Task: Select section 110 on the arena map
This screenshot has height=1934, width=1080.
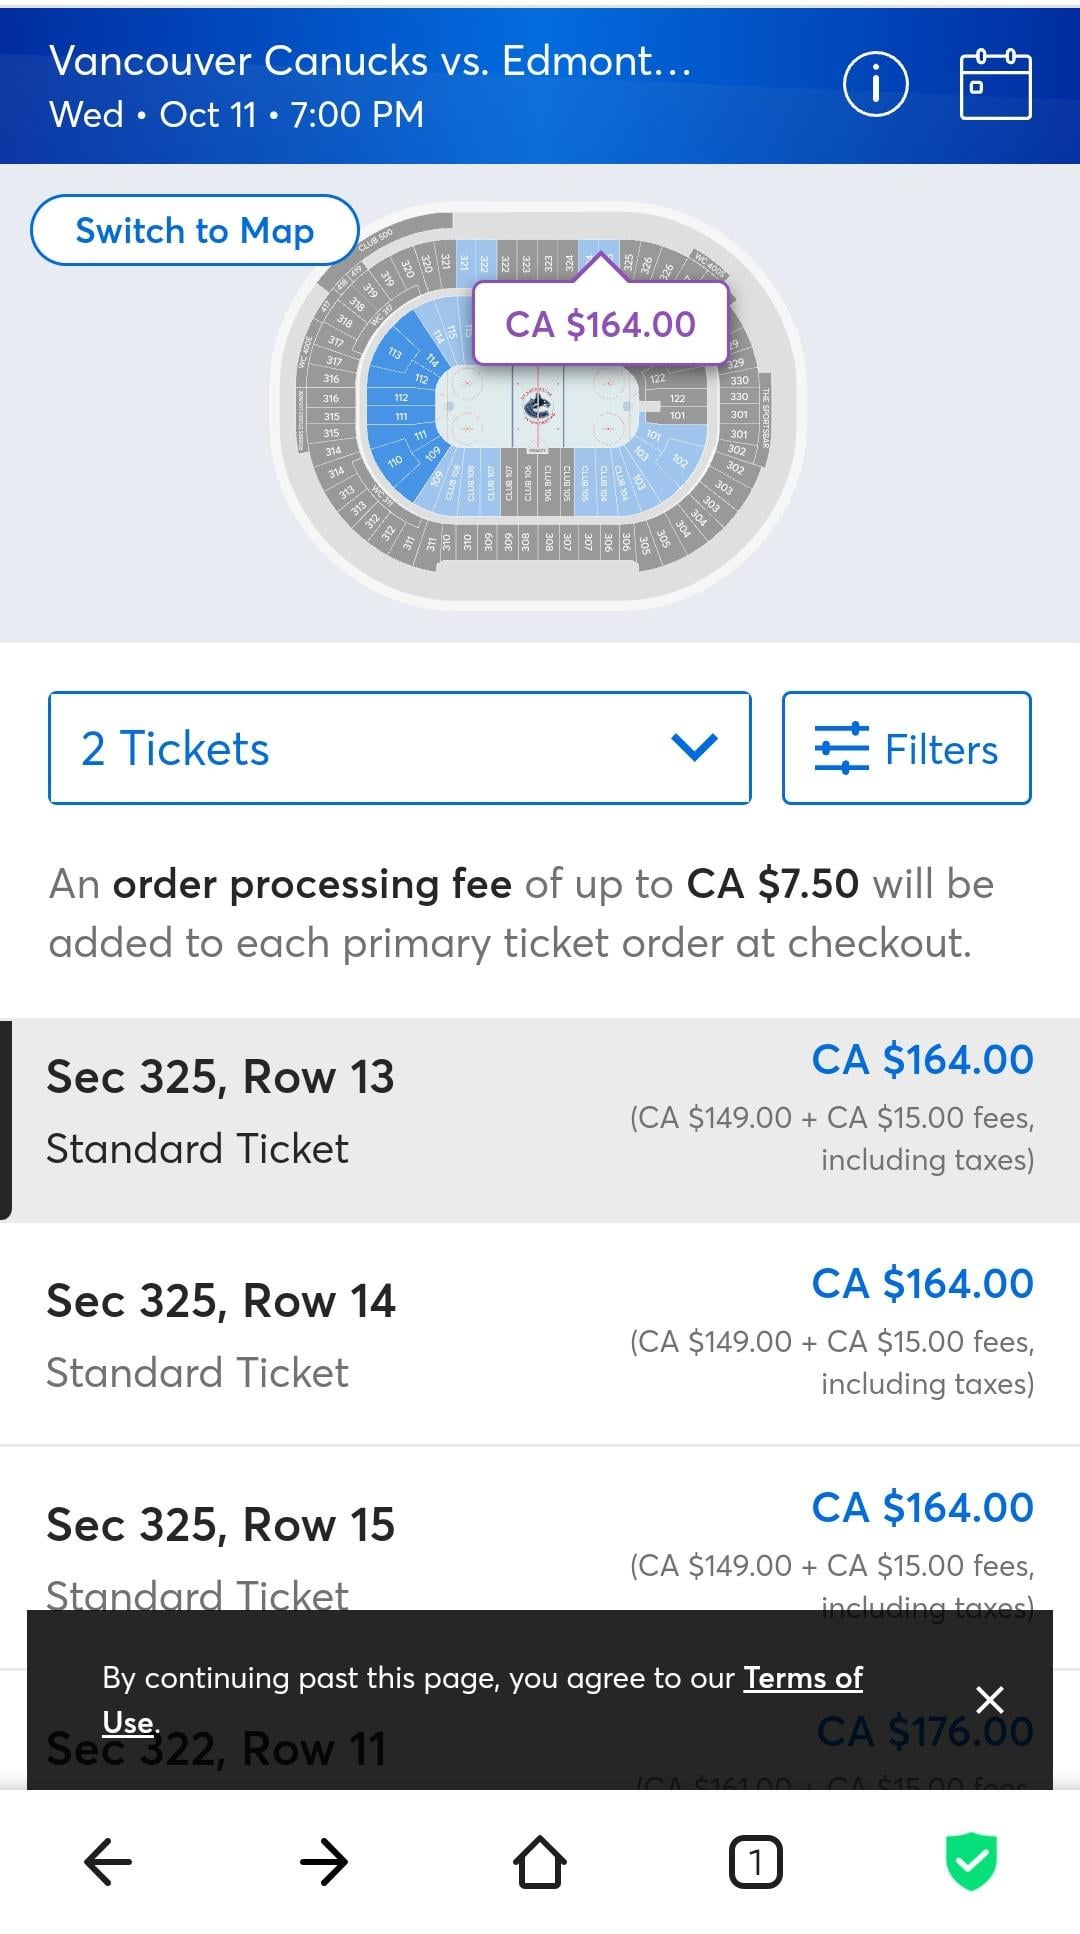Action: point(395,460)
